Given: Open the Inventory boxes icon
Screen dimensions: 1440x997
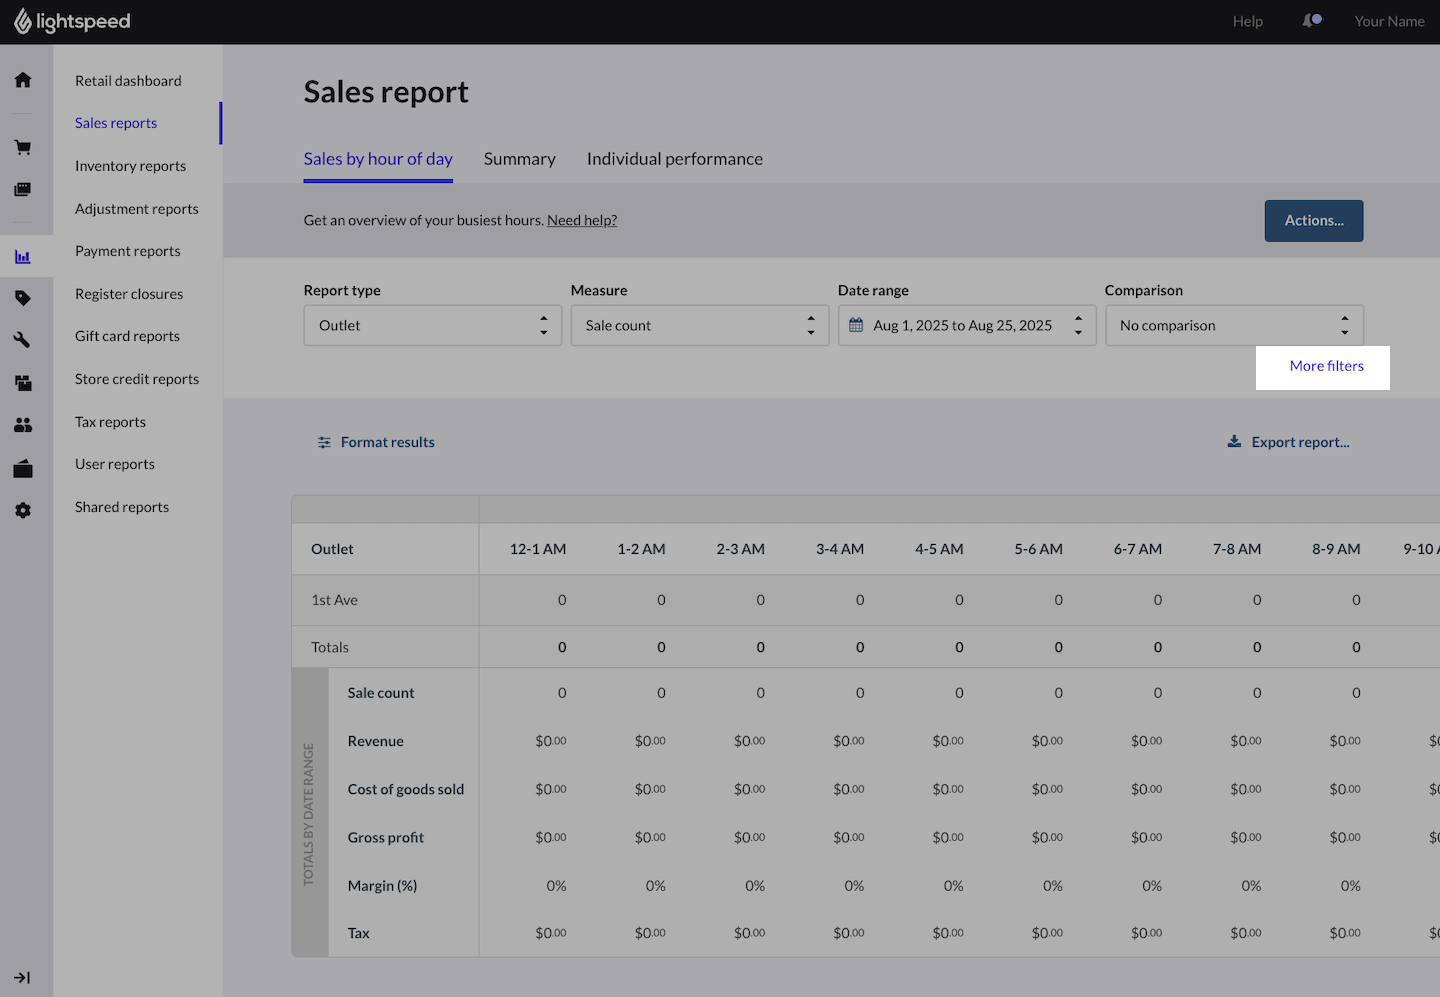Looking at the screenshot, I should [x=23, y=383].
